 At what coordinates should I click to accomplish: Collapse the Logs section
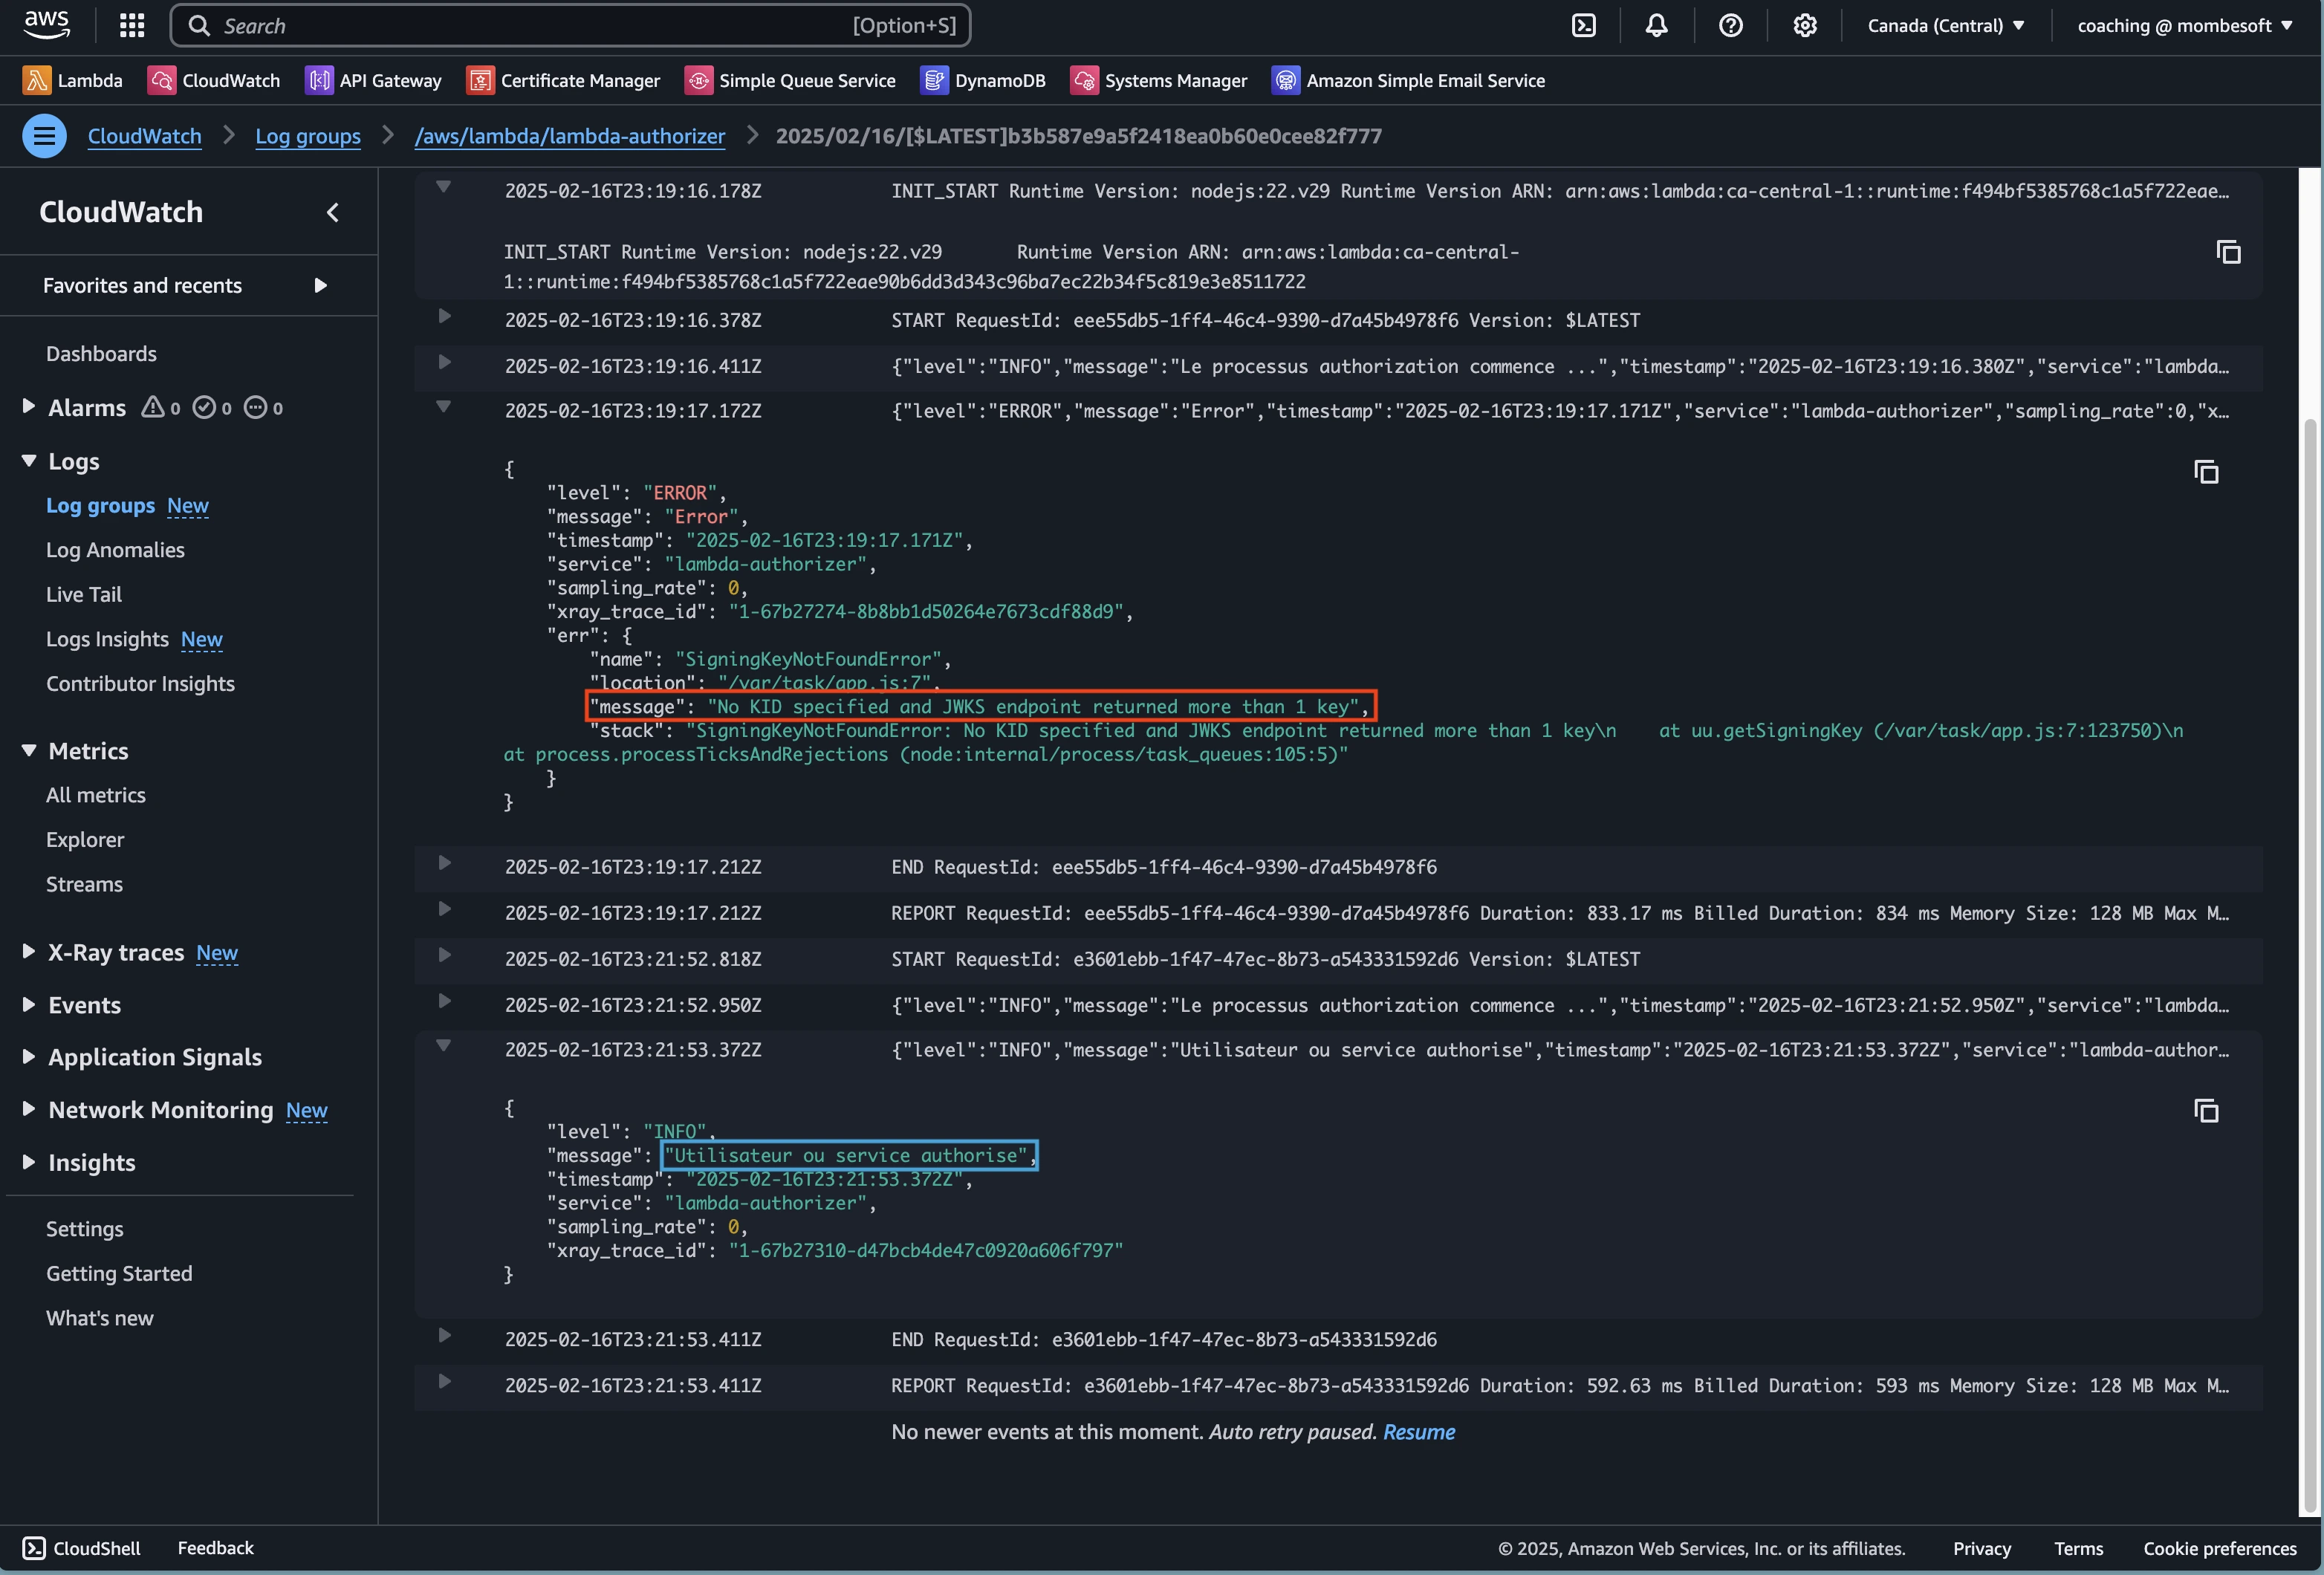coord(28,461)
